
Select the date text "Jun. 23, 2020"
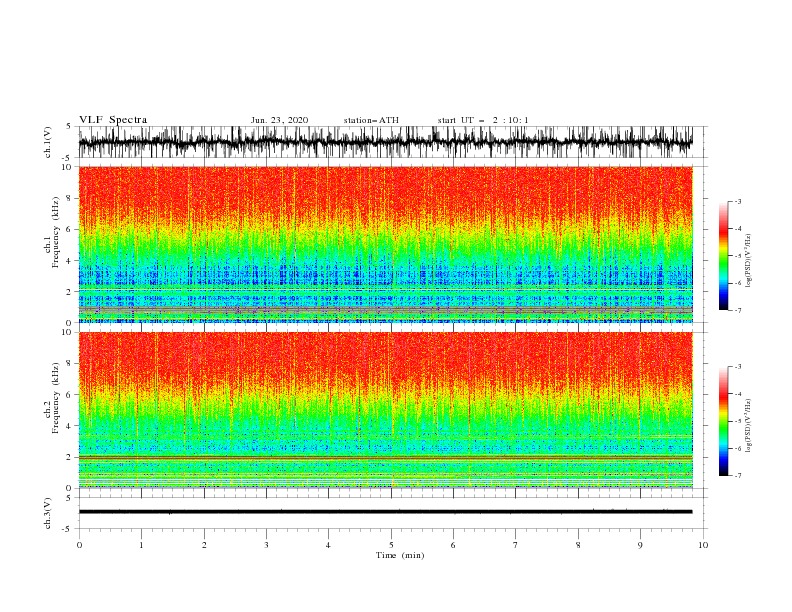[x=279, y=120]
